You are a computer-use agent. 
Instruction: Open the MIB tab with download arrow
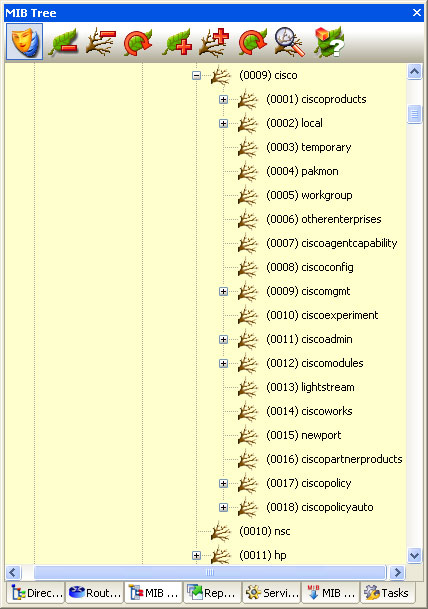(330, 593)
